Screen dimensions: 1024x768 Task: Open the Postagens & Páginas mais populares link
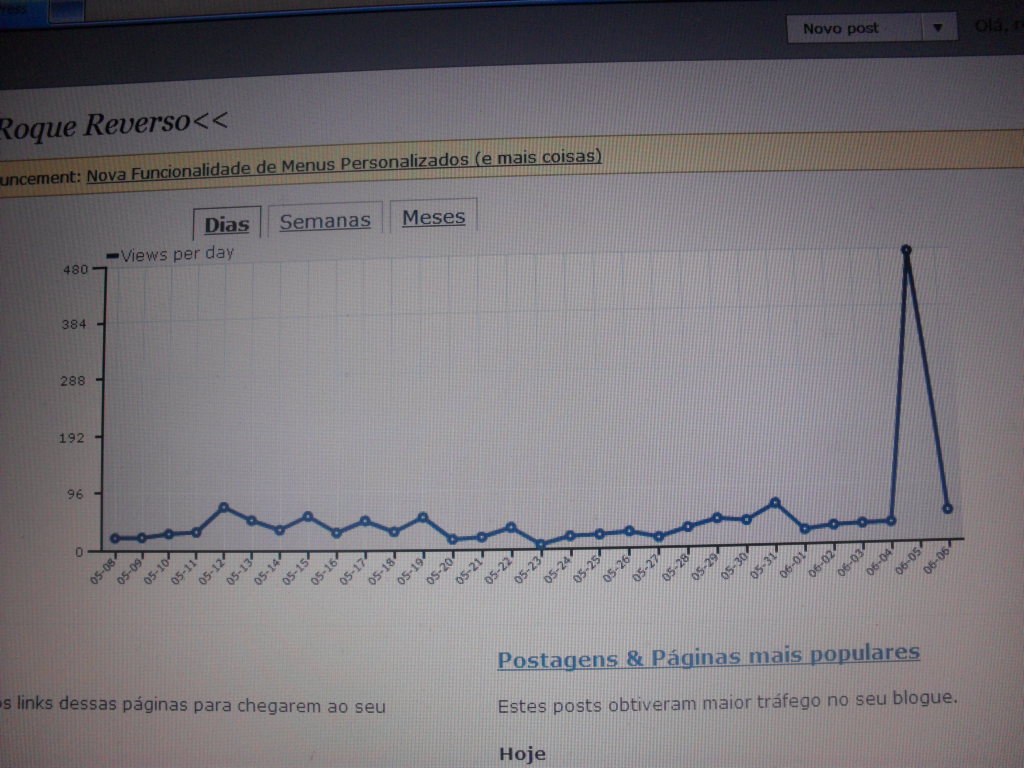[708, 656]
